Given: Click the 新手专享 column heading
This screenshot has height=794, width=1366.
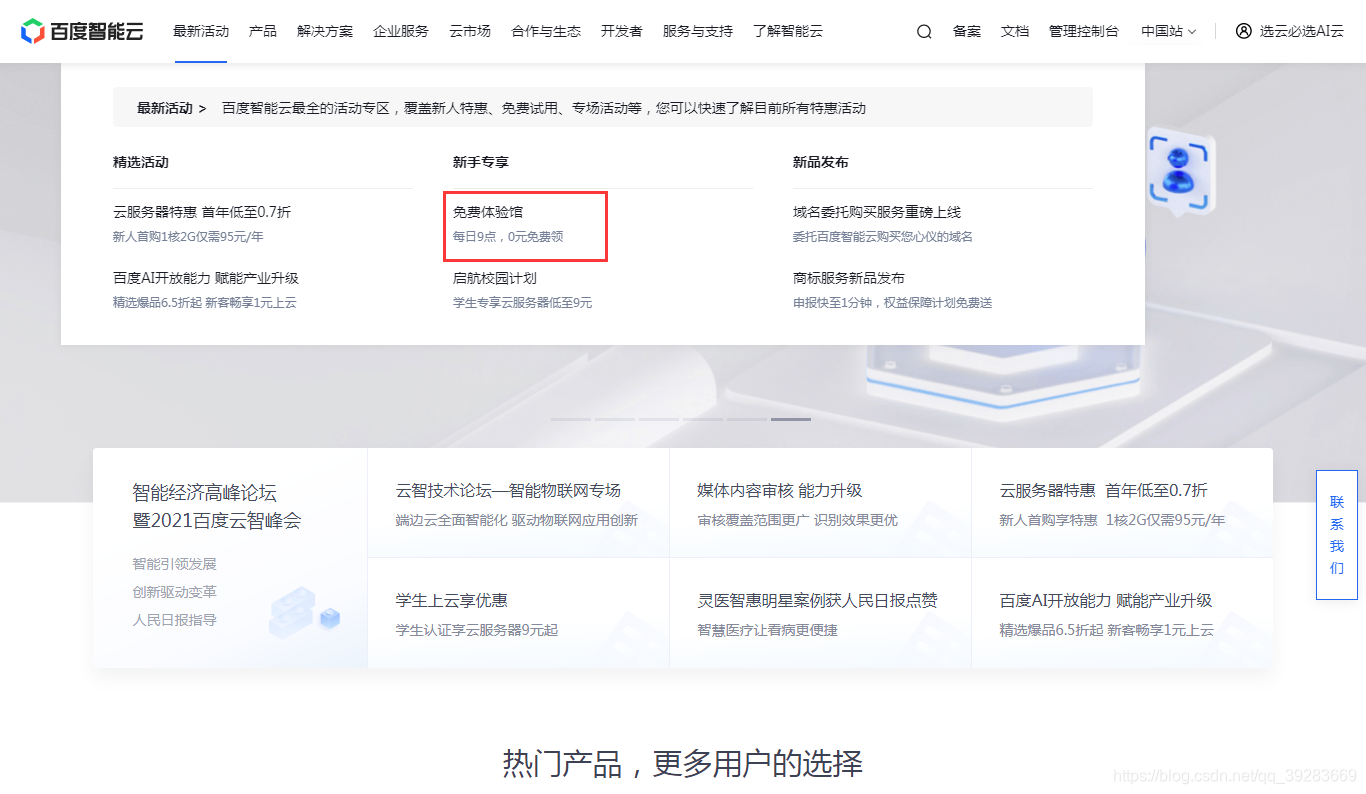Looking at the screenshot, I should [481, 162].
